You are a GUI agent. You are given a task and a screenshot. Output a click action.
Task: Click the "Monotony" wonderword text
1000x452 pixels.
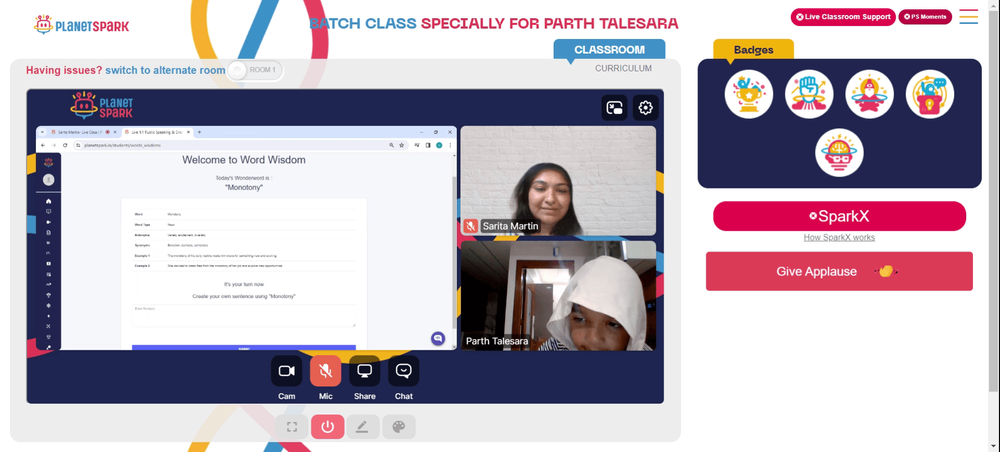(x=244, y=187)
